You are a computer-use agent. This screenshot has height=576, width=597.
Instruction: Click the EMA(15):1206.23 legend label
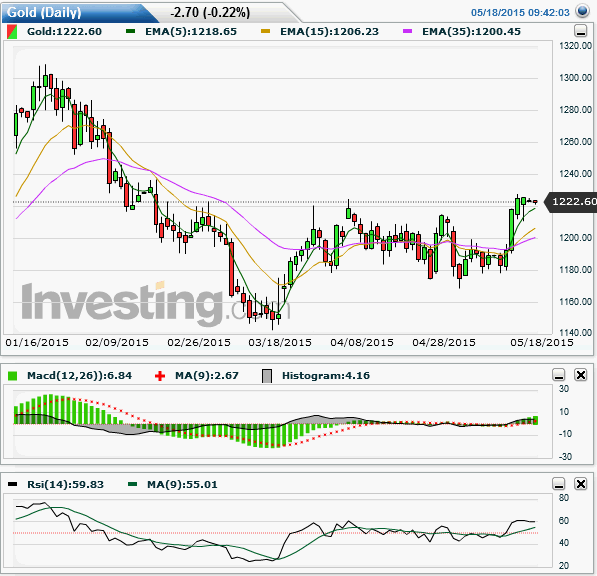(330, 32)
